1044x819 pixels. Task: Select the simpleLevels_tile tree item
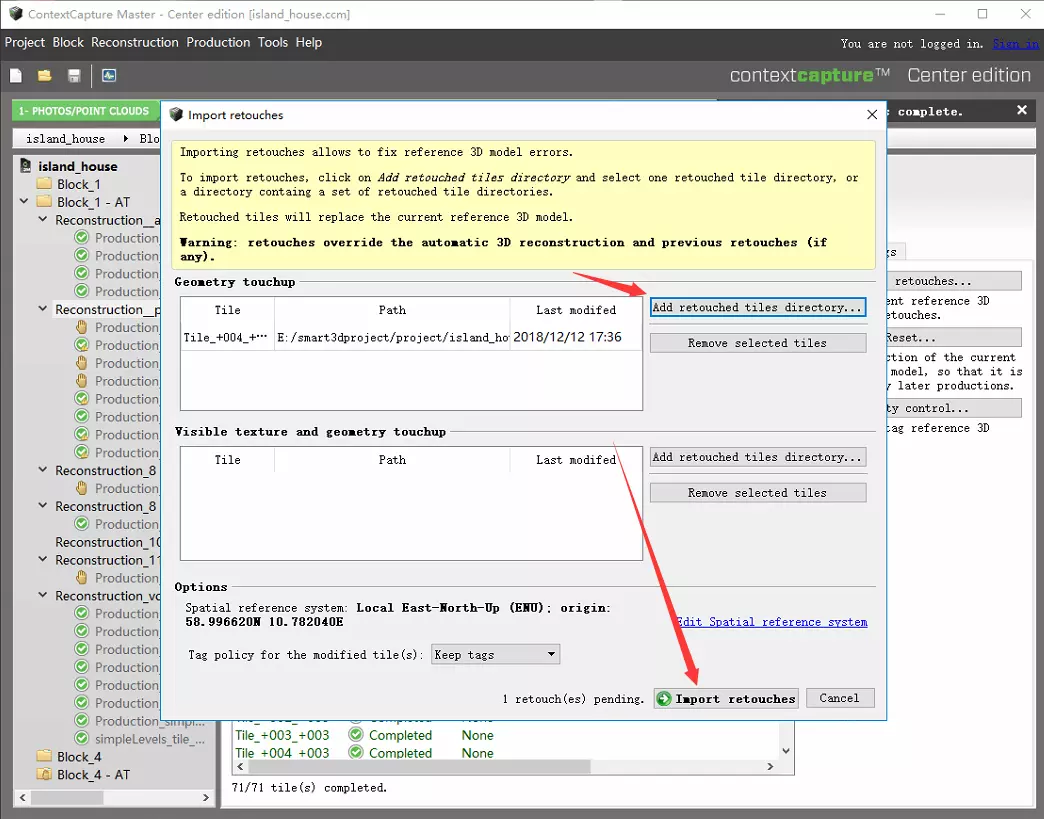click(149, 738)
